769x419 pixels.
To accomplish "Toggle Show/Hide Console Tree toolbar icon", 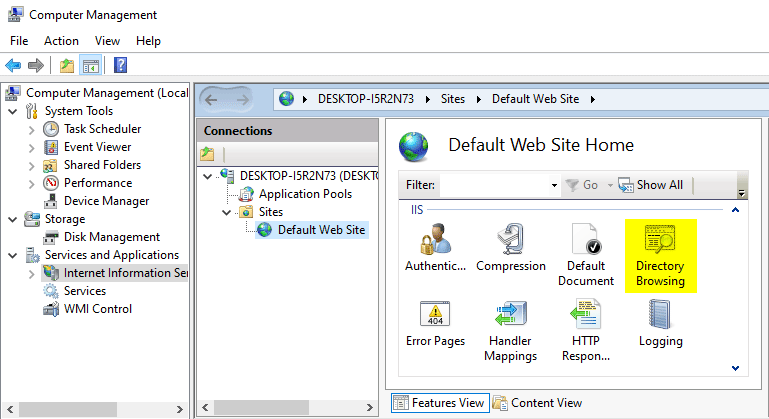I will 91,65.
